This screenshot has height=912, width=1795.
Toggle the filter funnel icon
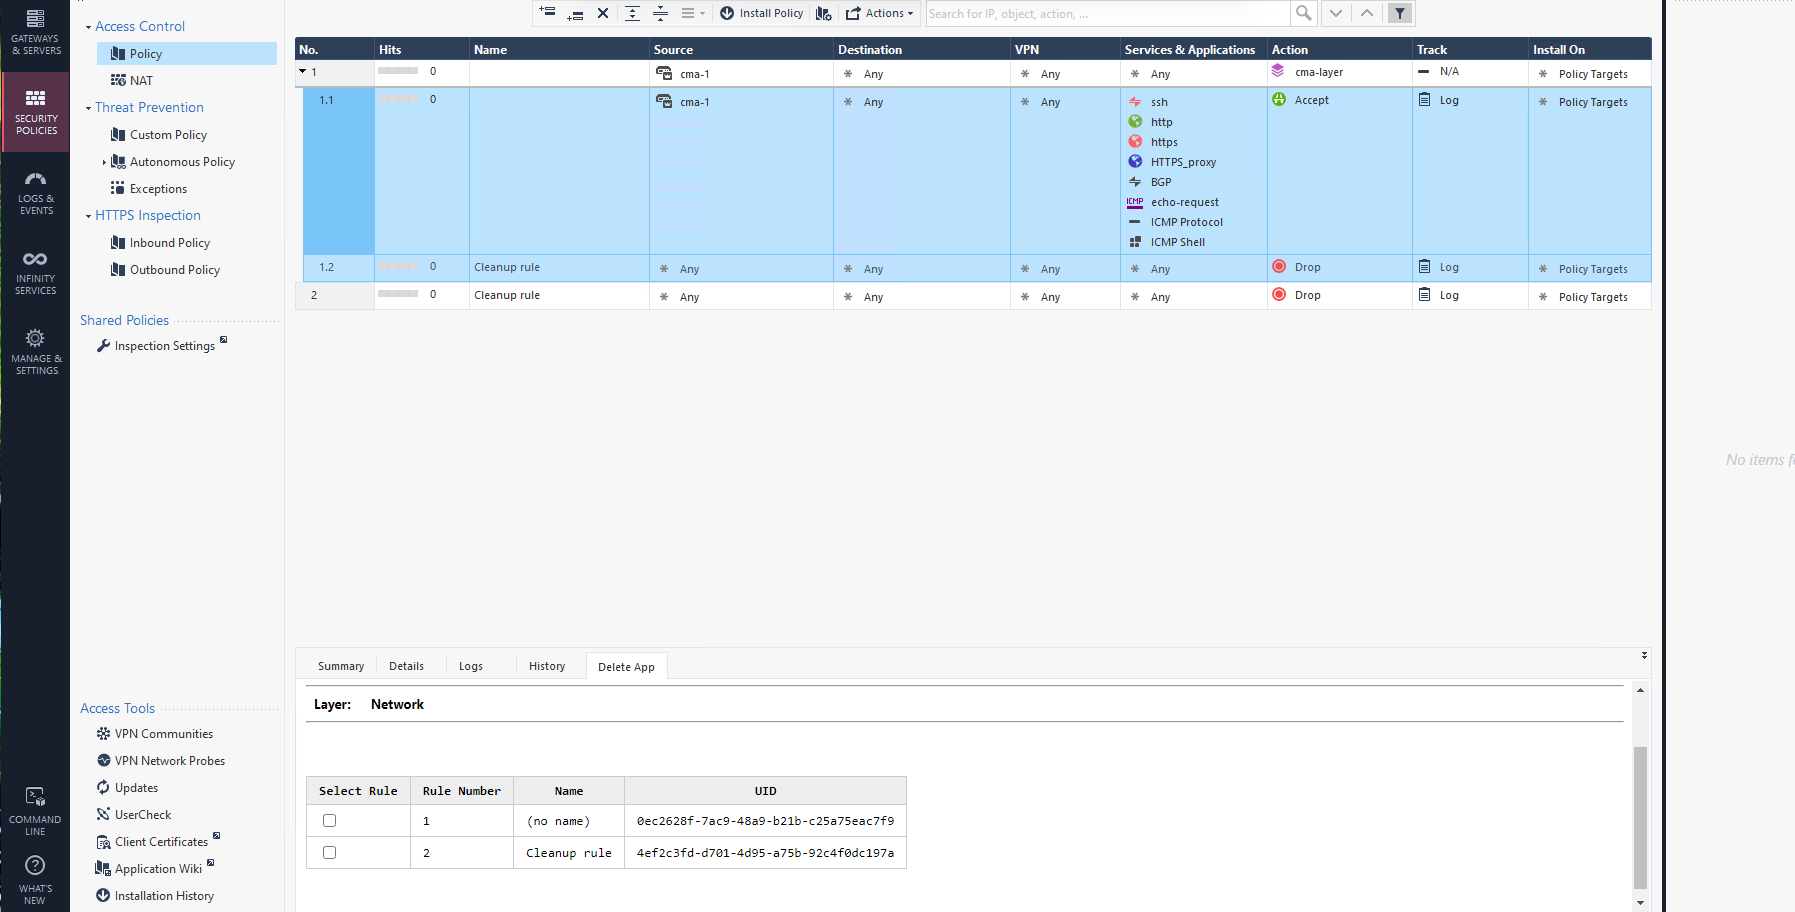[x=1400, y=13]
